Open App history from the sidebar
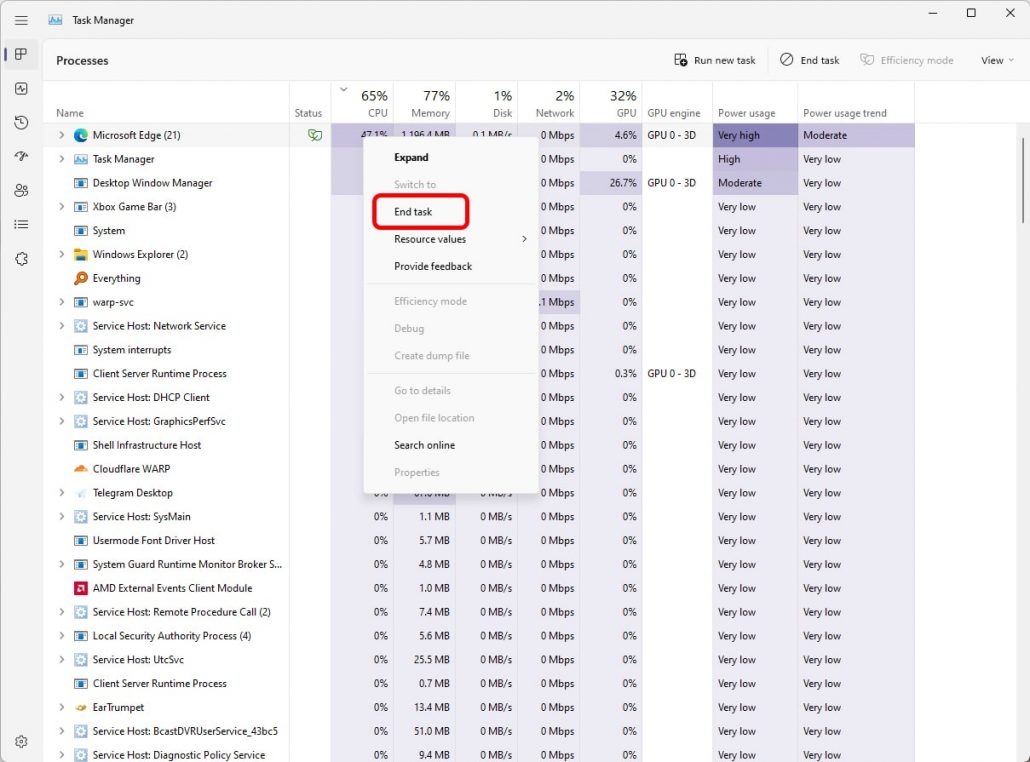The width and height of the screenshot is (1030, 762). [21, 122]
